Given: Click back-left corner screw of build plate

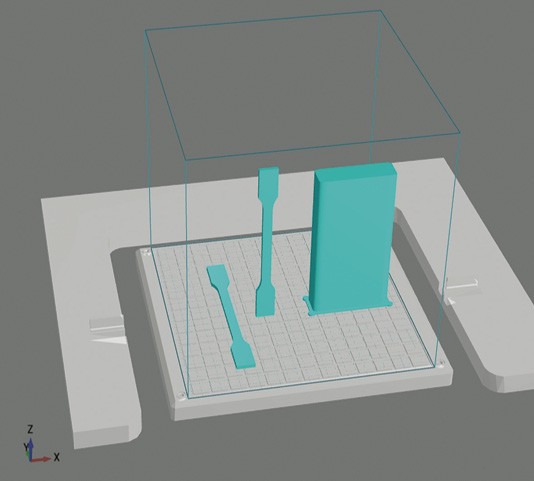Looking at the screenshot, I should click(146, 252).
